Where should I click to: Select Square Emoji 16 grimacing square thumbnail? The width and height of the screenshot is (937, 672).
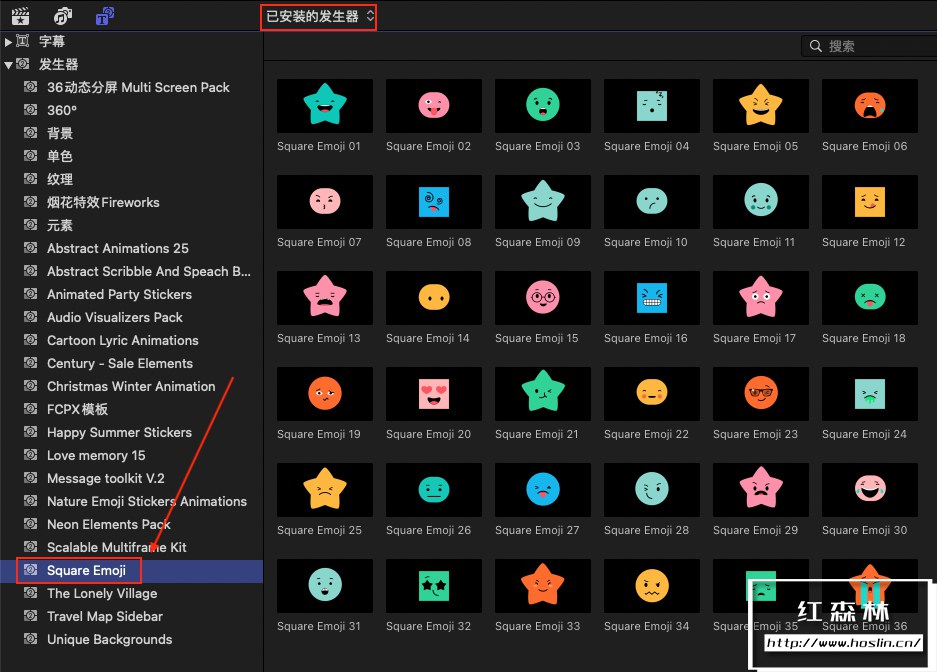coord(651,298)
